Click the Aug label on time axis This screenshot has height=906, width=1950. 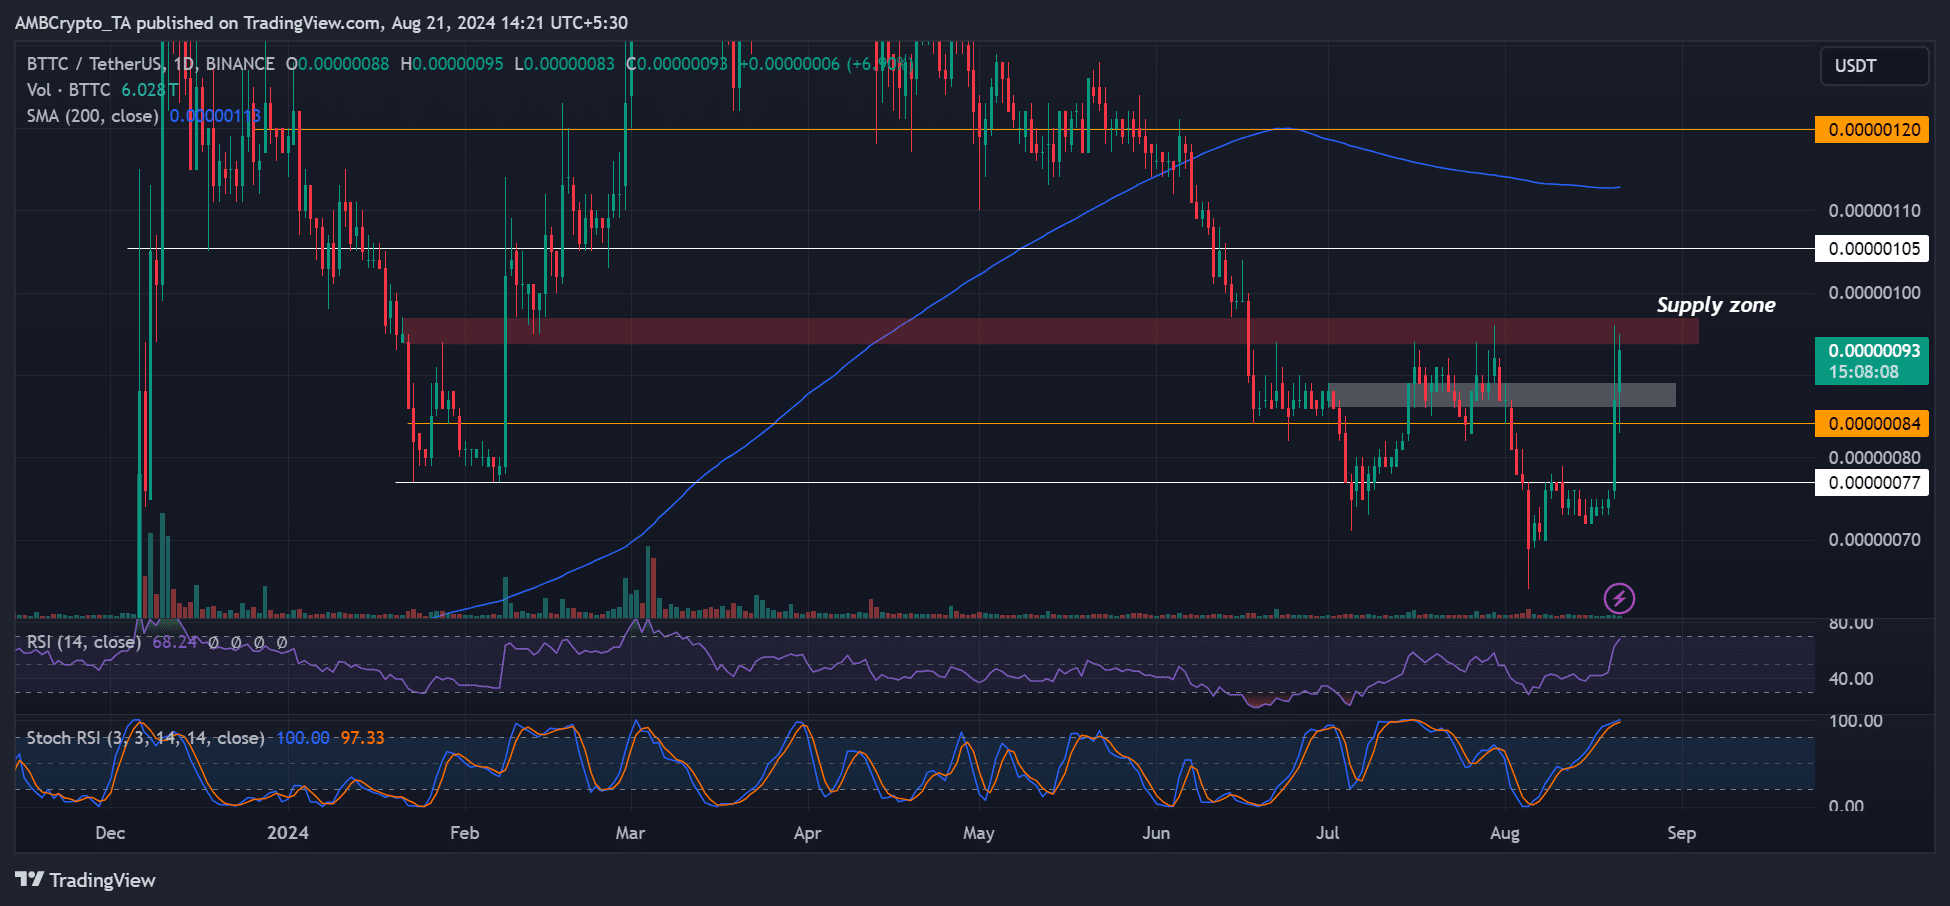coord(1504,833)
